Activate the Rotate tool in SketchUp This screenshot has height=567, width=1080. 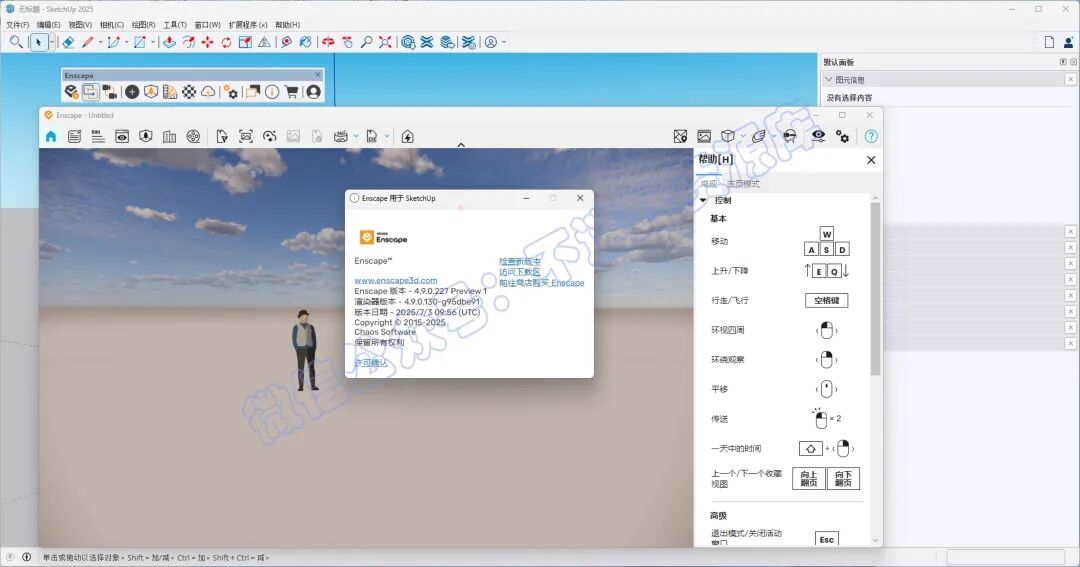226,42
